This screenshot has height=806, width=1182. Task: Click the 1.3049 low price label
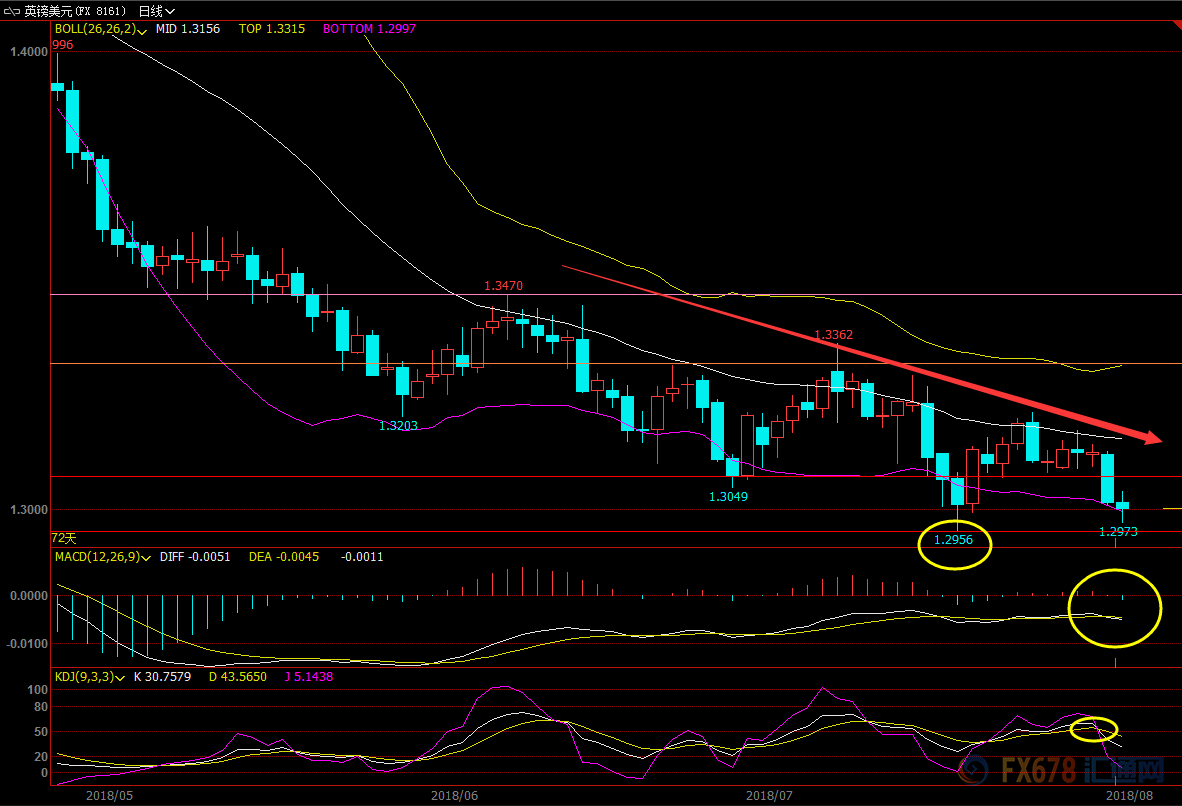pyautogui.click(x=728, y=496)
